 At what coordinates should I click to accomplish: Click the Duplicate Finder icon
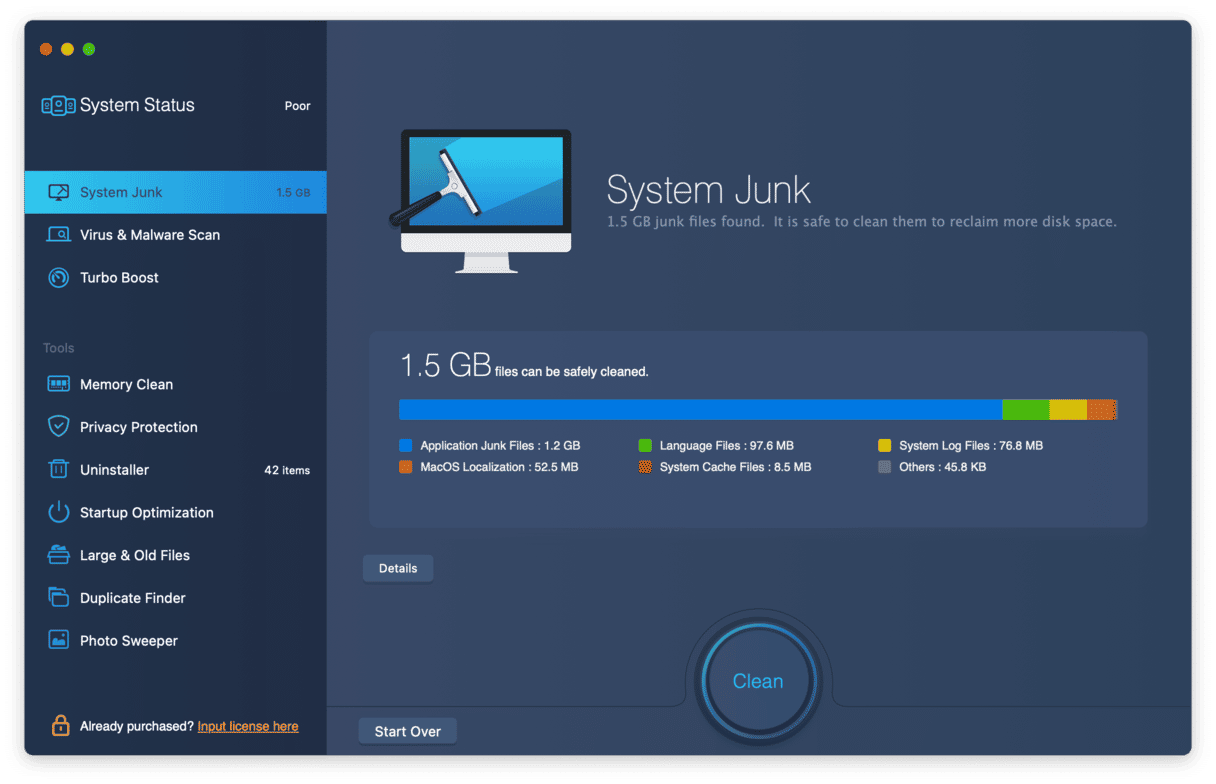click(58, 598)
